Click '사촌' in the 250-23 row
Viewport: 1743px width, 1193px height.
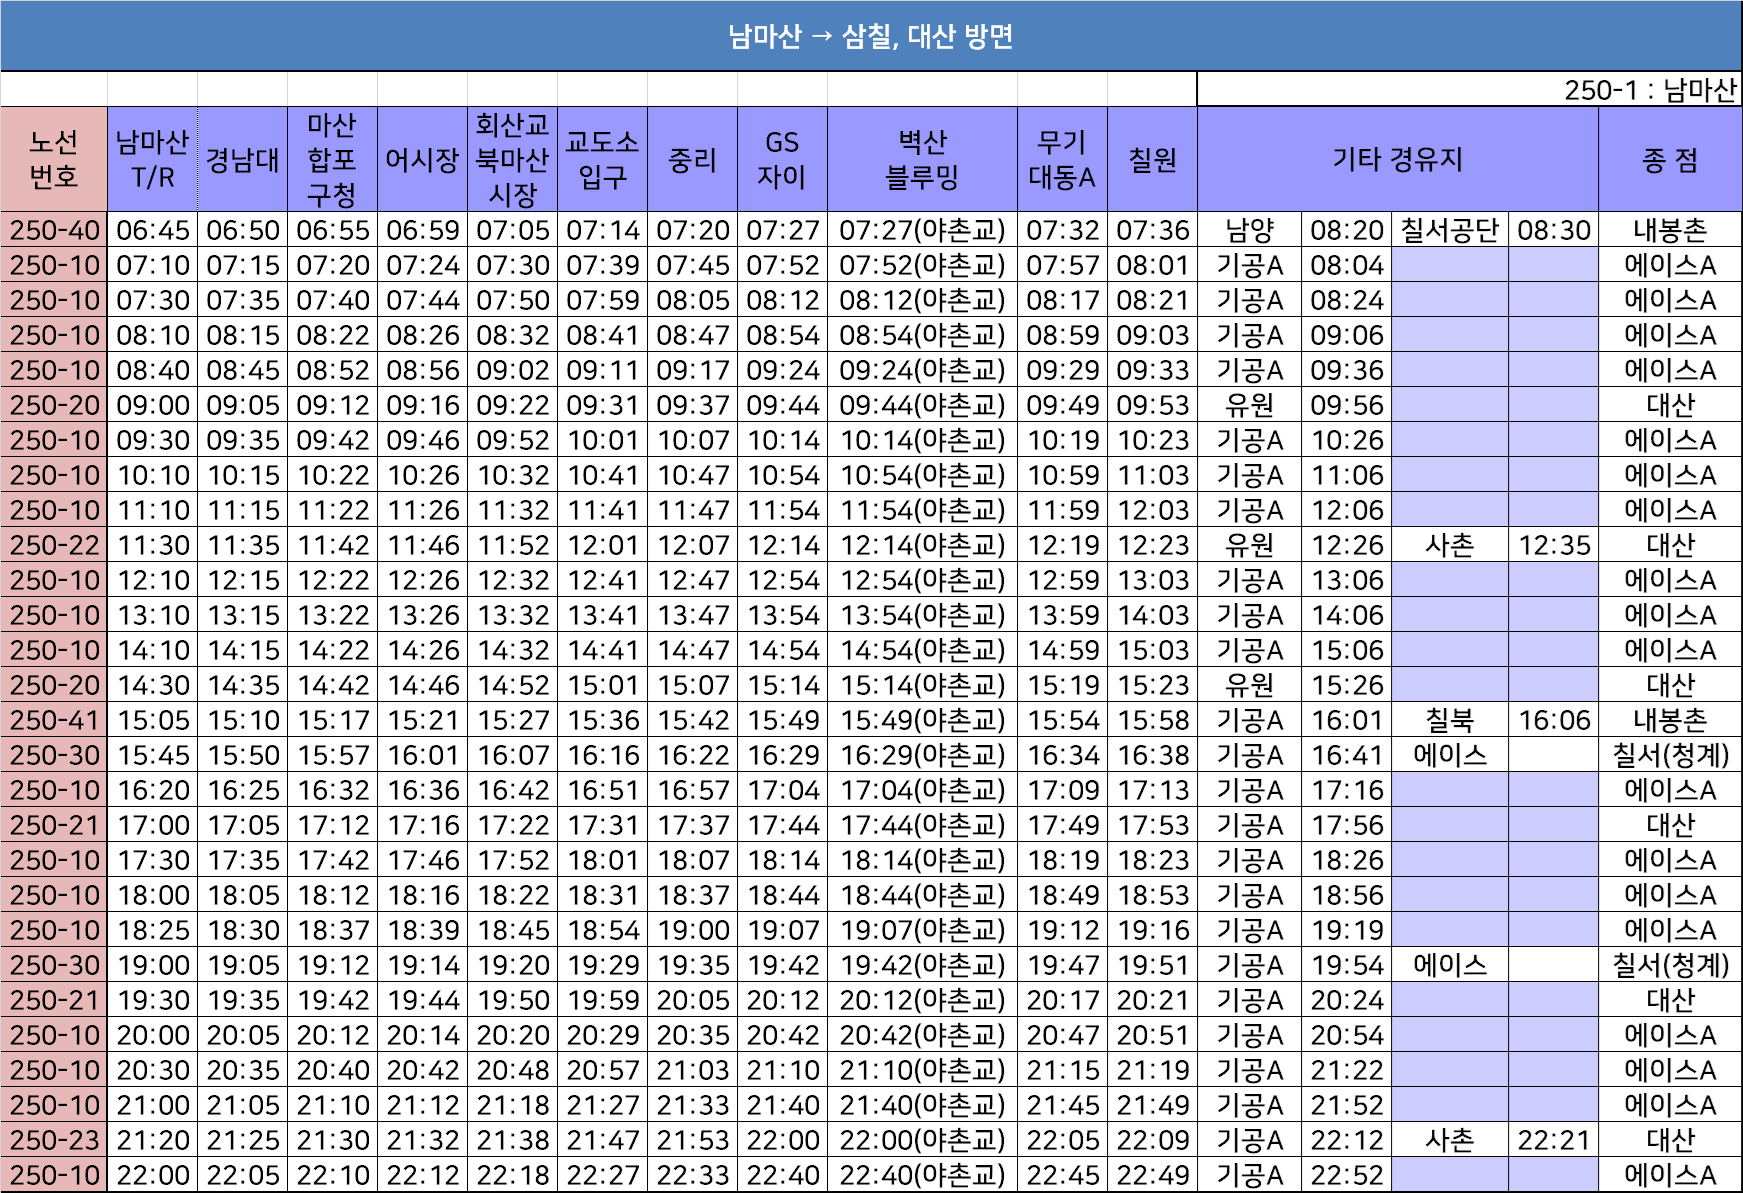click(1450, 1140)
